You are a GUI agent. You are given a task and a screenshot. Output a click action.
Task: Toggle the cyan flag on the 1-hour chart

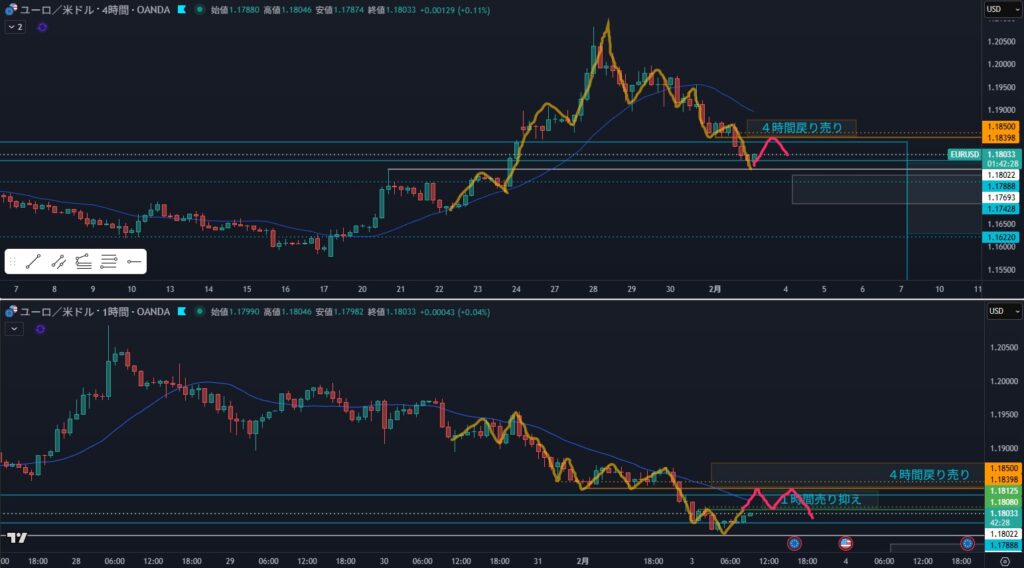point(181,312)
